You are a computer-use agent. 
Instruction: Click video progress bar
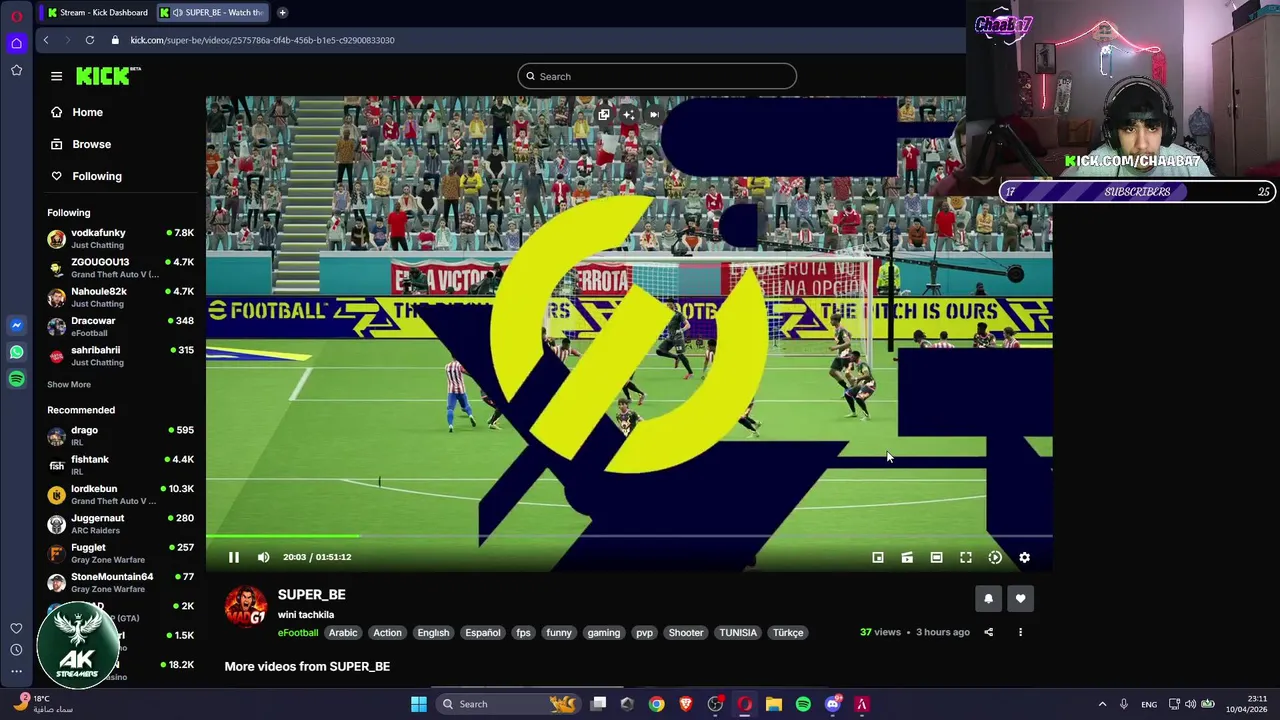[x=629, y=537]
